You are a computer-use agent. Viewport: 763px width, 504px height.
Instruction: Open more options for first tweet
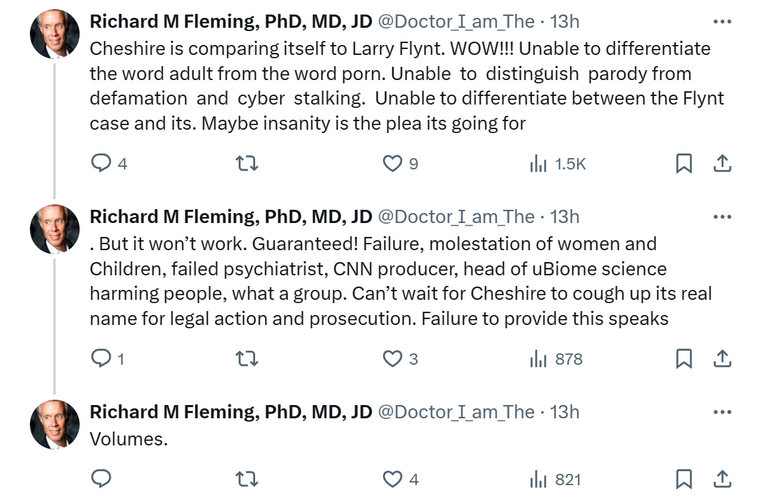(x=722, y=21)
